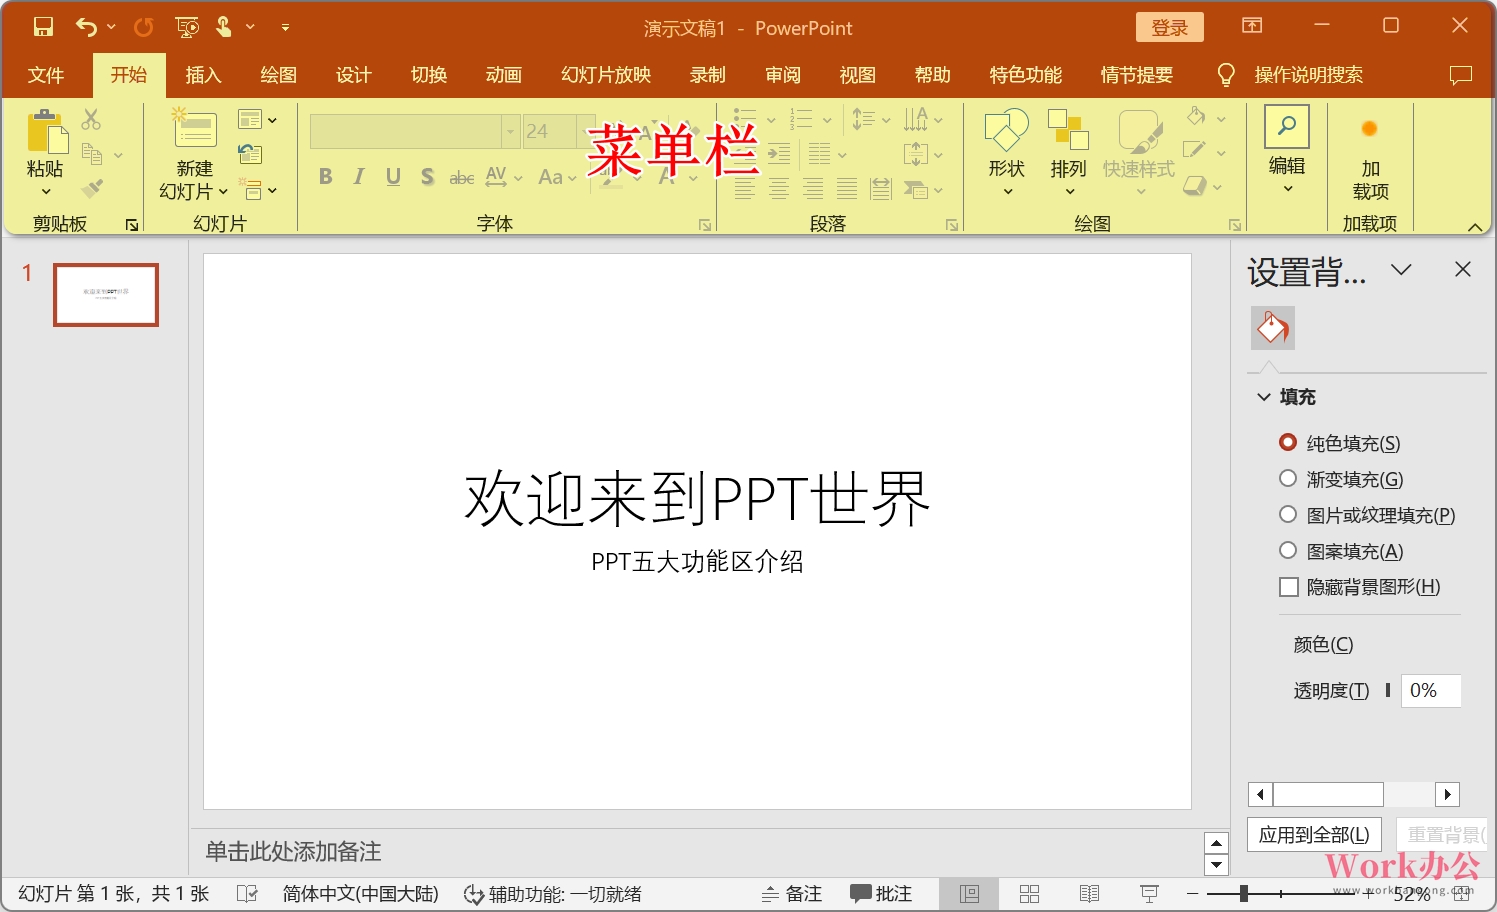Select 图案填充 radio button
The width and height of the screenshot is (1497, 912).
(1288, 550)
